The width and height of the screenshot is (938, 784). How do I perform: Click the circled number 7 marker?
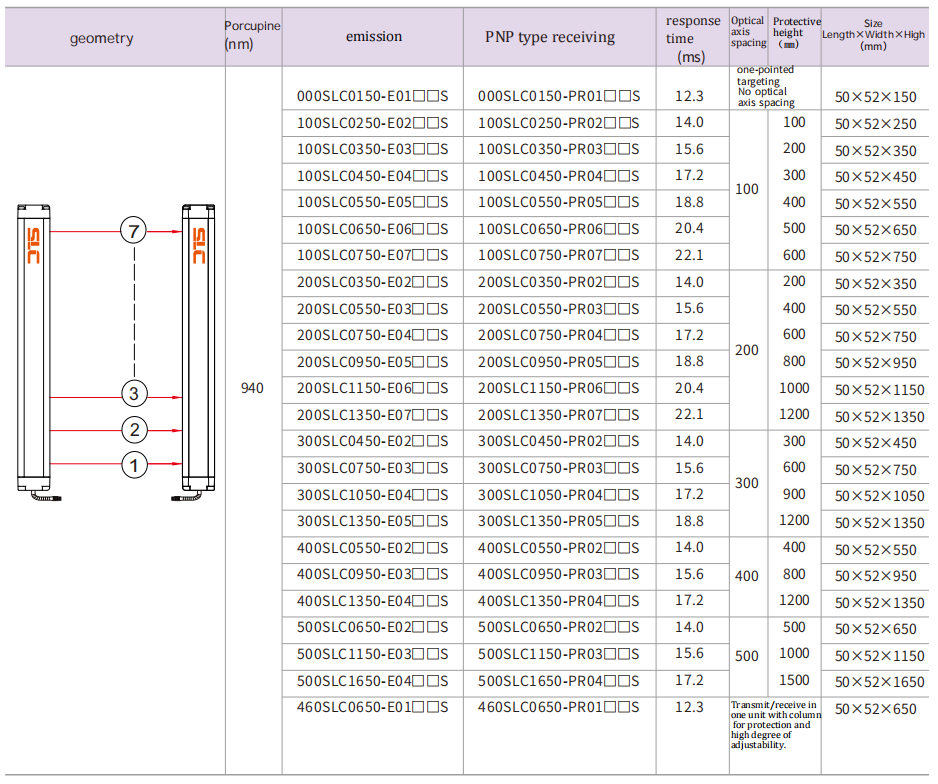[133, 231]
